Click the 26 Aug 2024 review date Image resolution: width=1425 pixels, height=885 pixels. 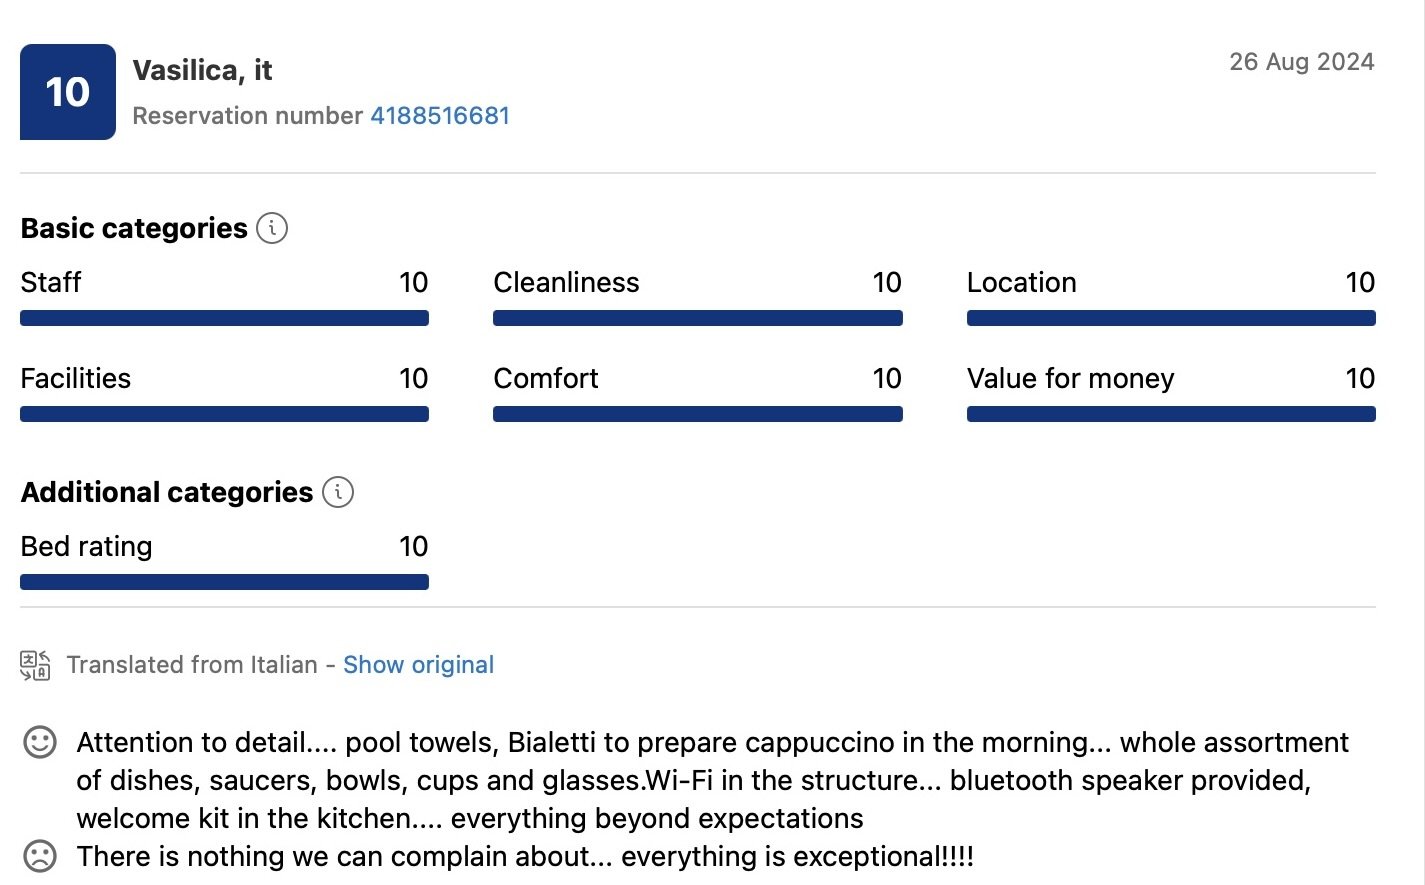tap(1302, 62)
